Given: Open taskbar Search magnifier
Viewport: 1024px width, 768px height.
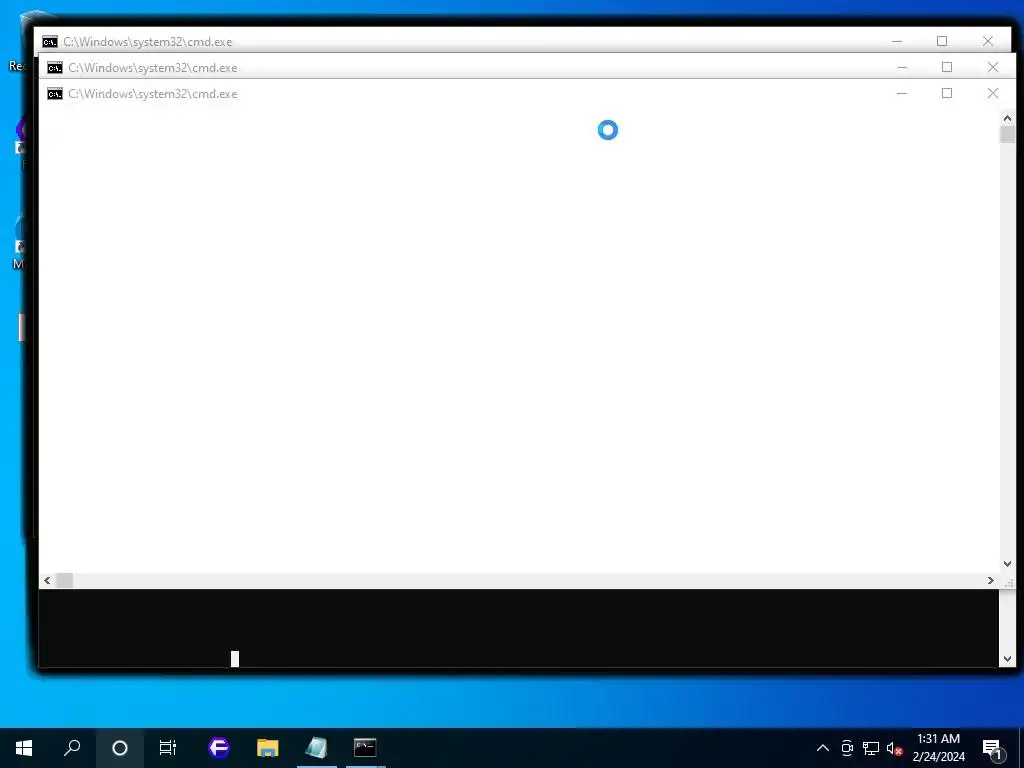Looking at the screenshot, I should click(x=72, y=748).
